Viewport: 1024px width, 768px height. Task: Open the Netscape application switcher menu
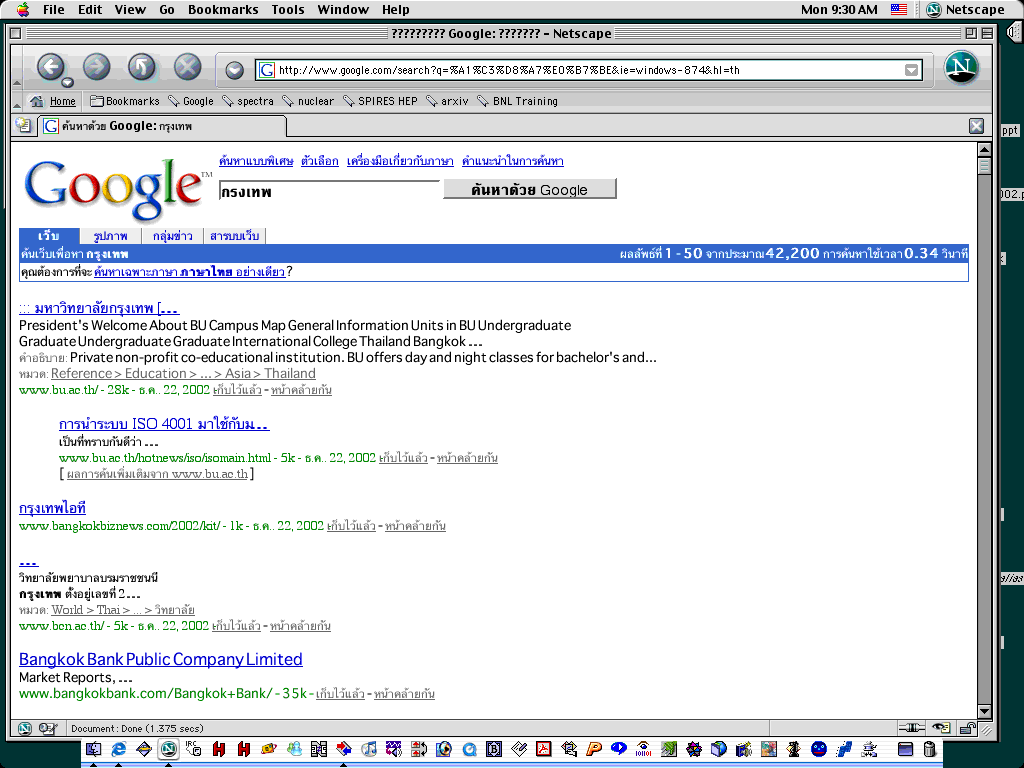pos(965,10)
